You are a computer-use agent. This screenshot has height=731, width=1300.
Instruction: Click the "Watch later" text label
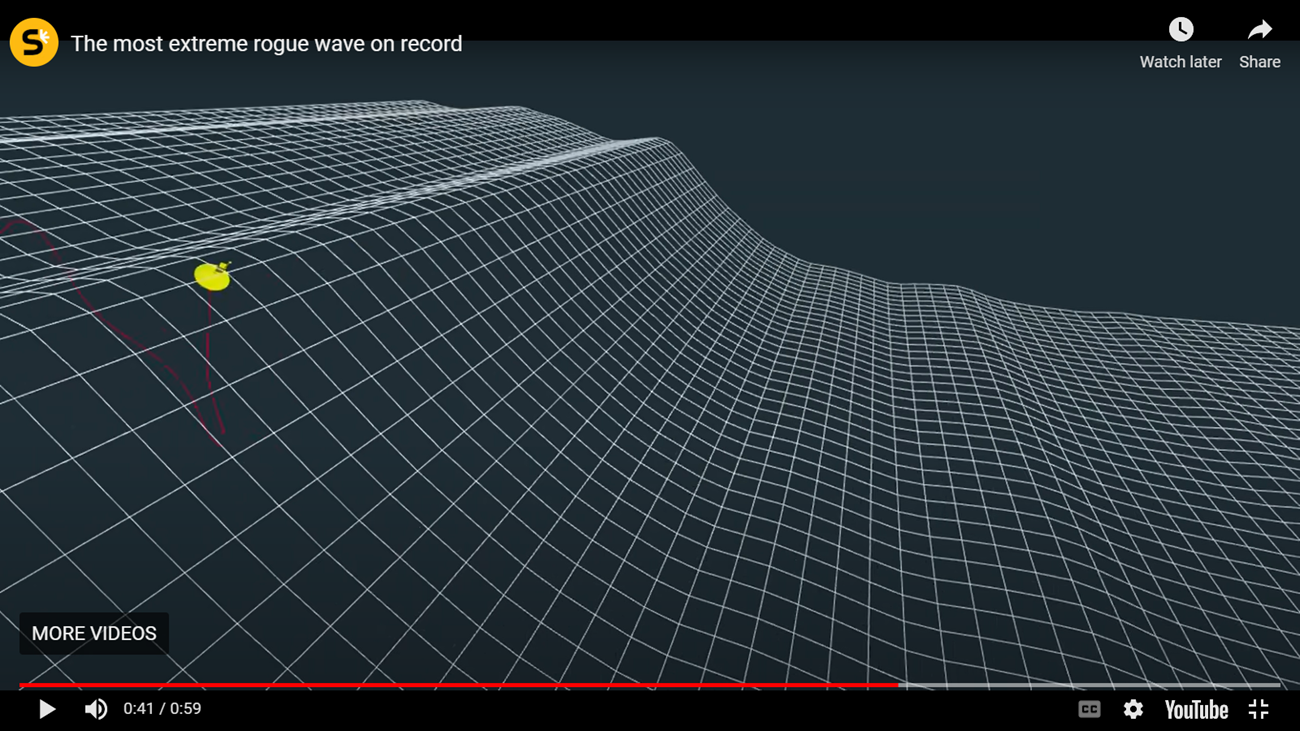pos(1180,62)
